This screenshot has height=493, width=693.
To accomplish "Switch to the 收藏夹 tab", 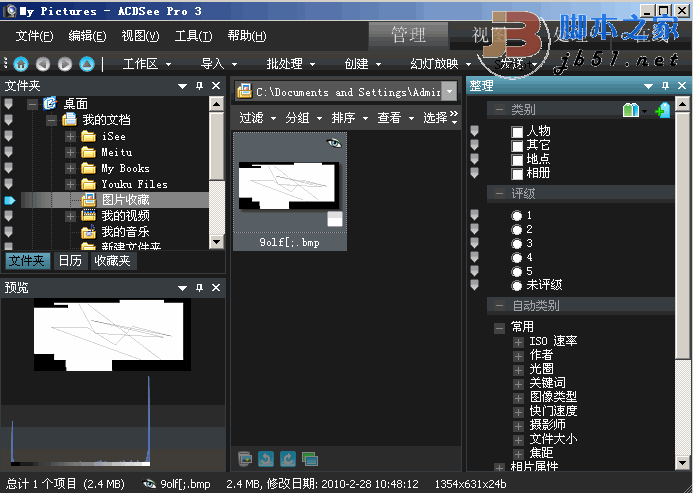I will tap(112, 261).
